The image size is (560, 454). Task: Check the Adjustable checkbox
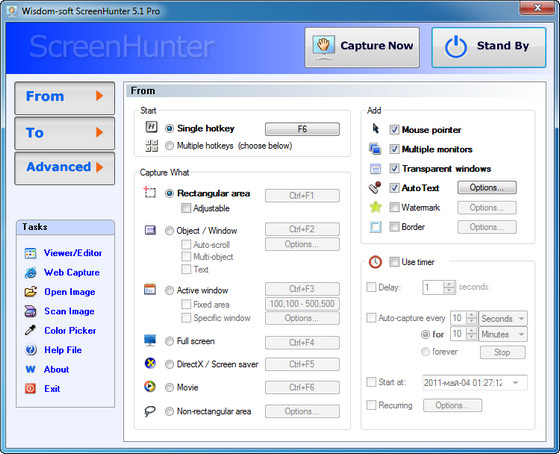[186, 208]
